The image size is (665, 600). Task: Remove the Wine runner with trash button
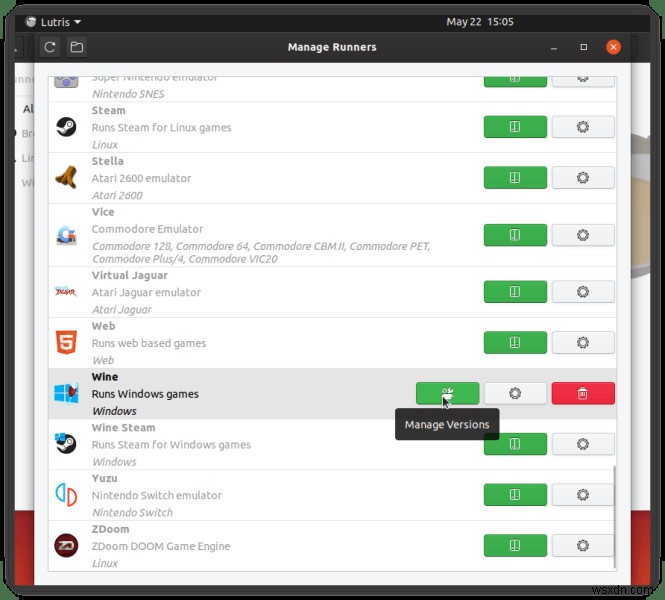click(x=583, y=393)
